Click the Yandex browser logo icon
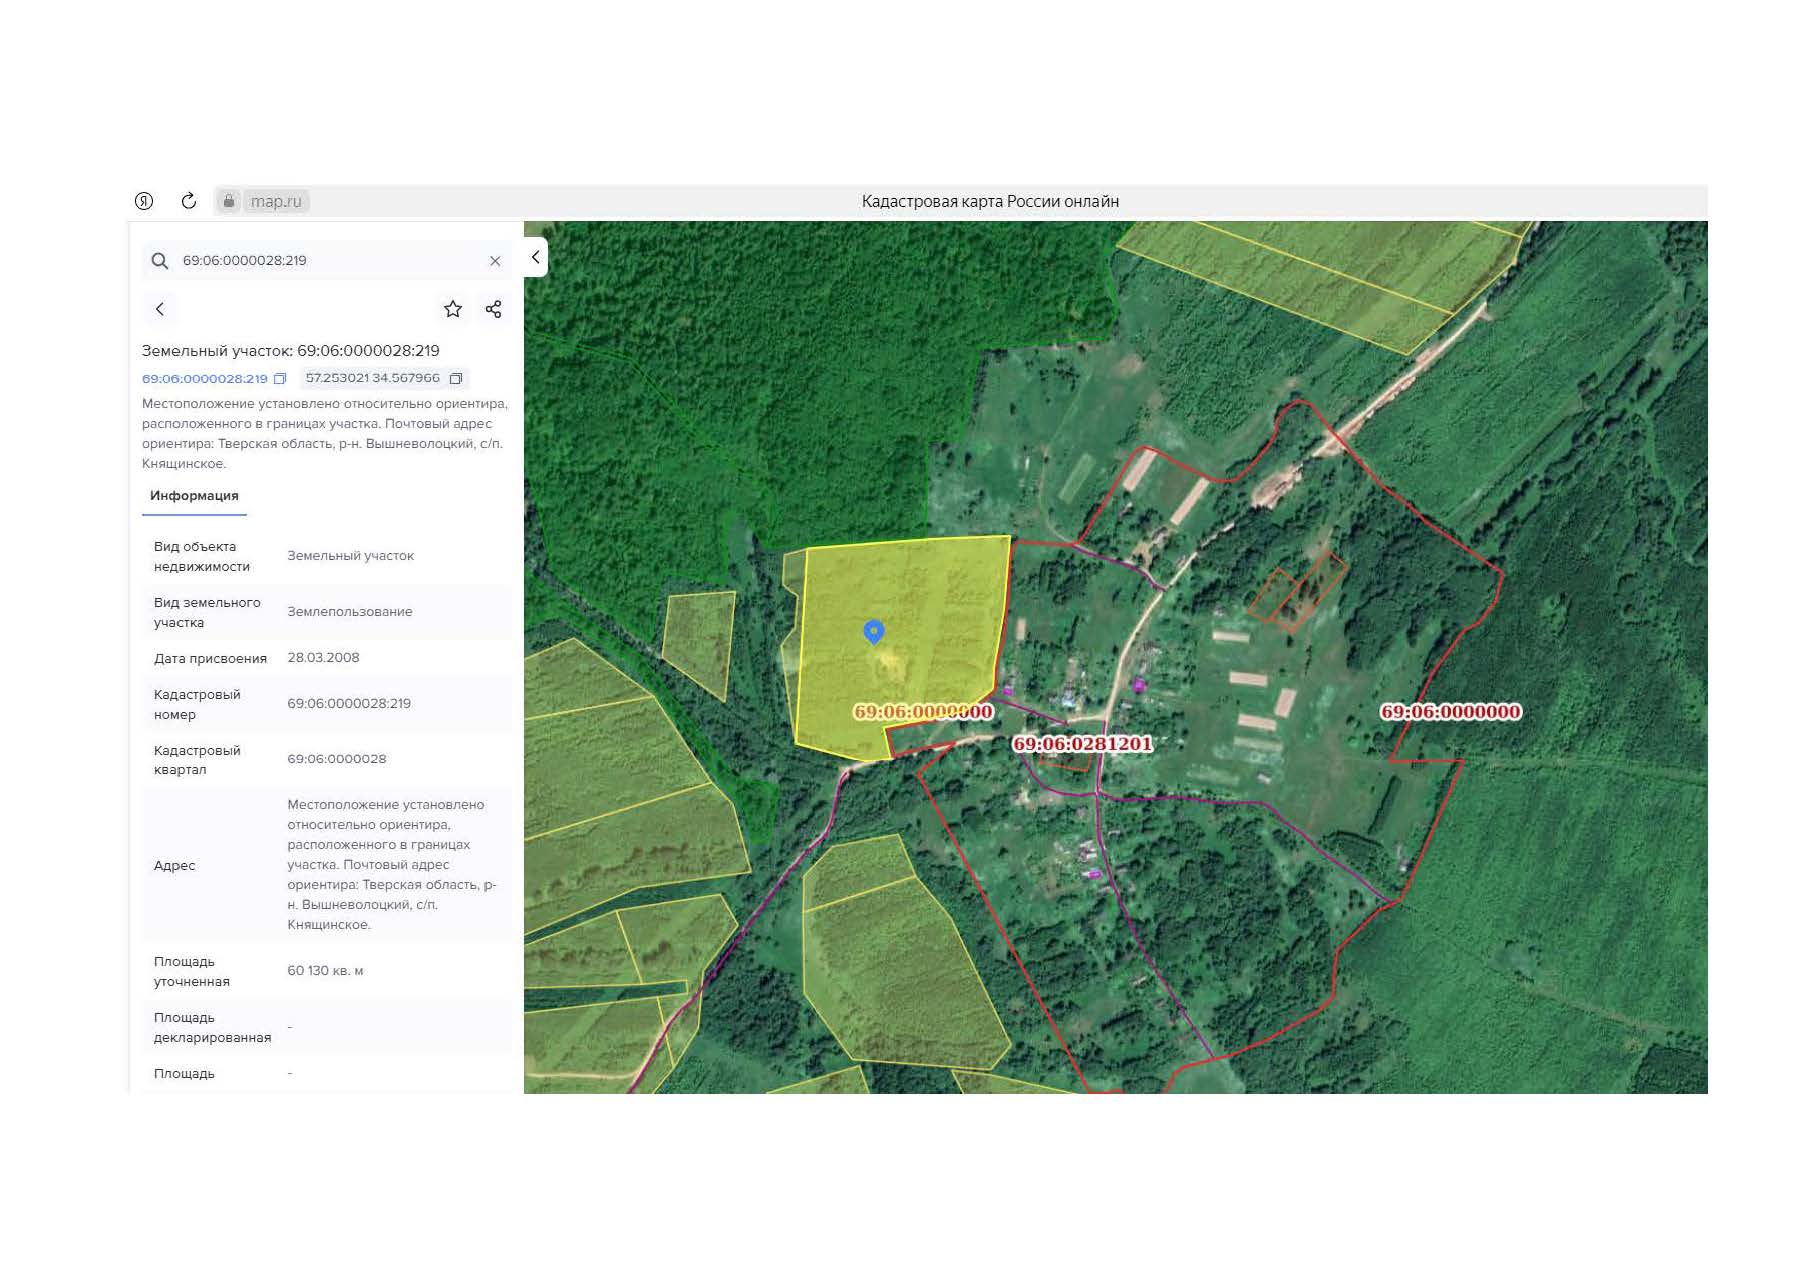The image size is (1813, 1274). 144,201
